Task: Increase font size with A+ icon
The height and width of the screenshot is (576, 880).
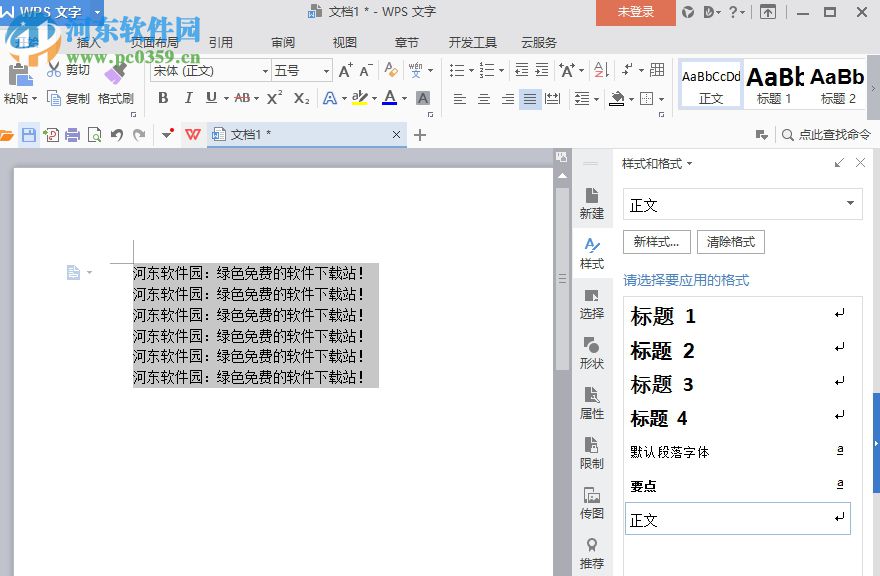Action: tap(346, 70)
